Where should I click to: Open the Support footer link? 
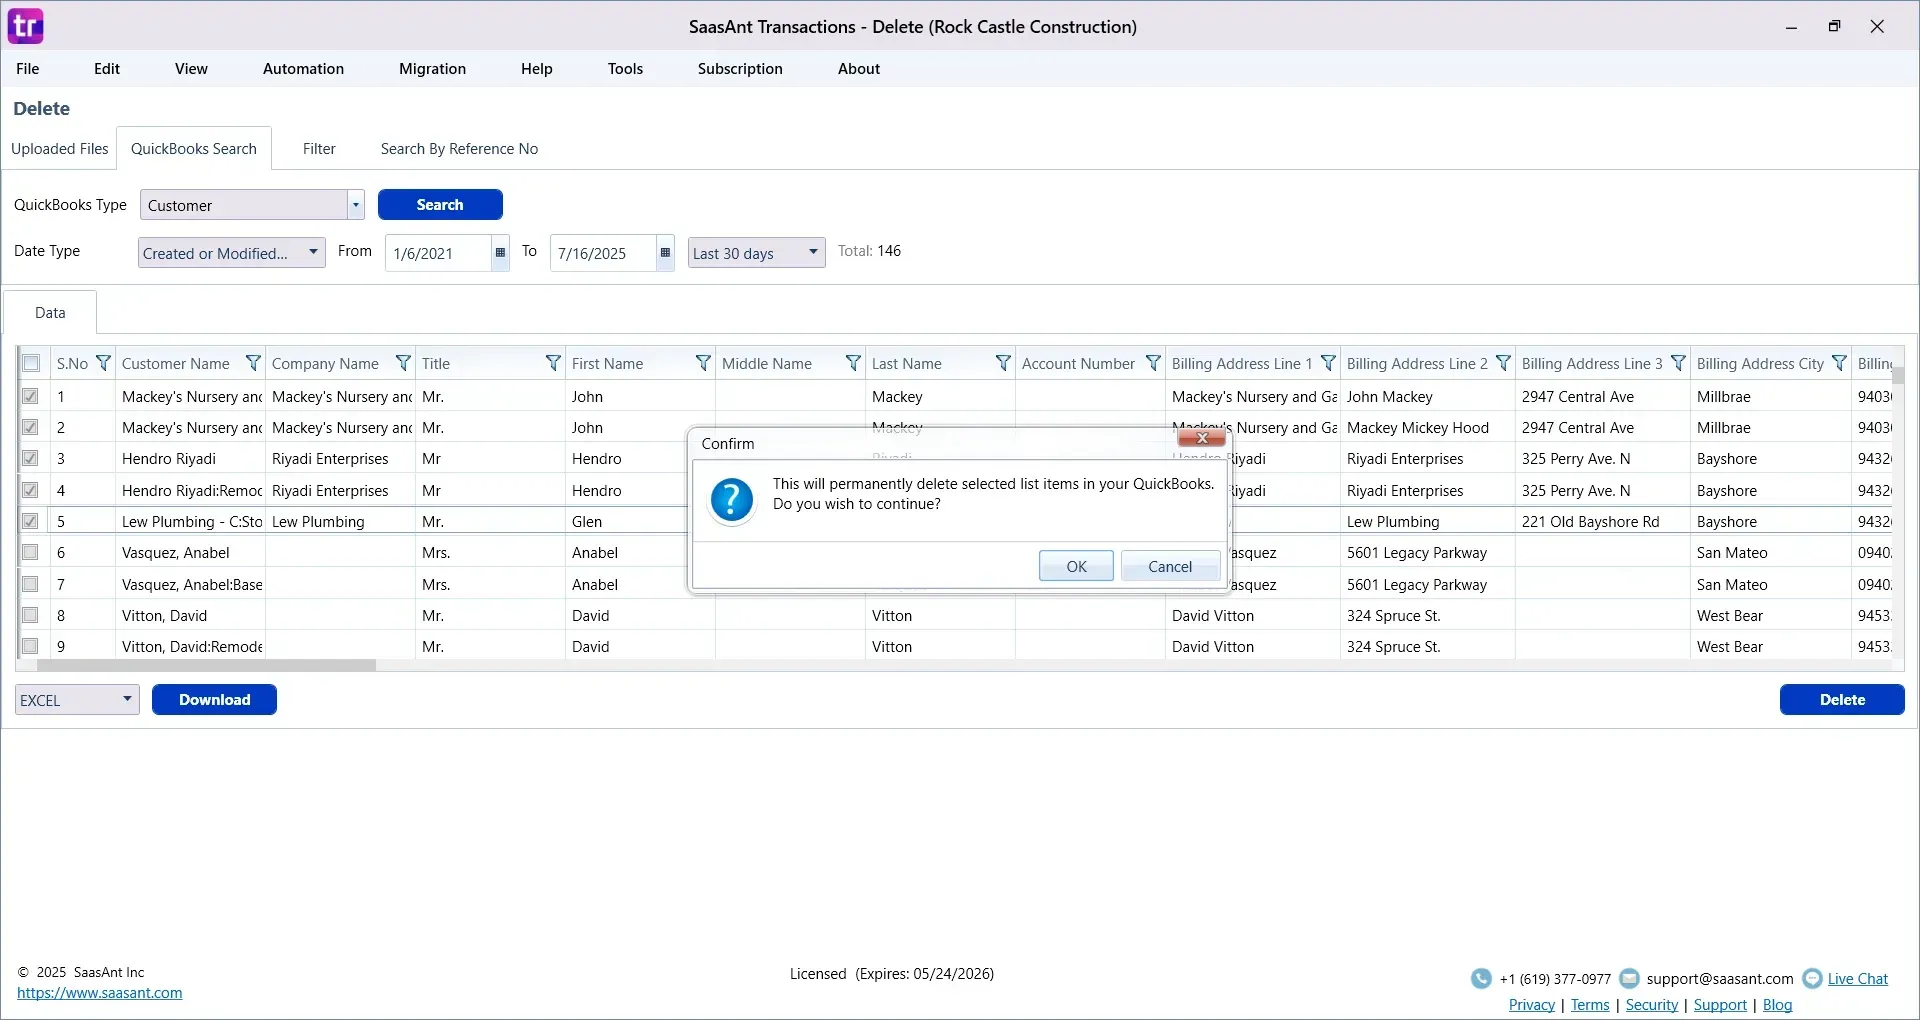pos(1720,1005)
